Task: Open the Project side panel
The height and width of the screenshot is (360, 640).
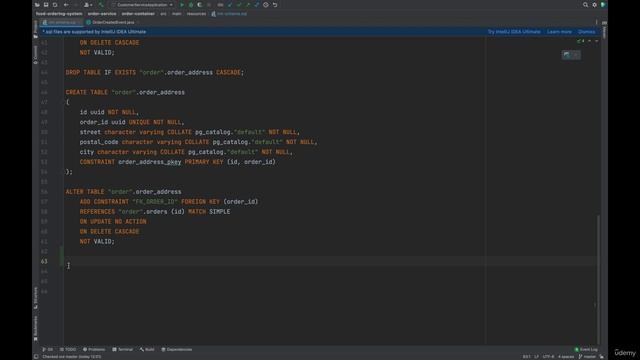Action: (36, 29)
